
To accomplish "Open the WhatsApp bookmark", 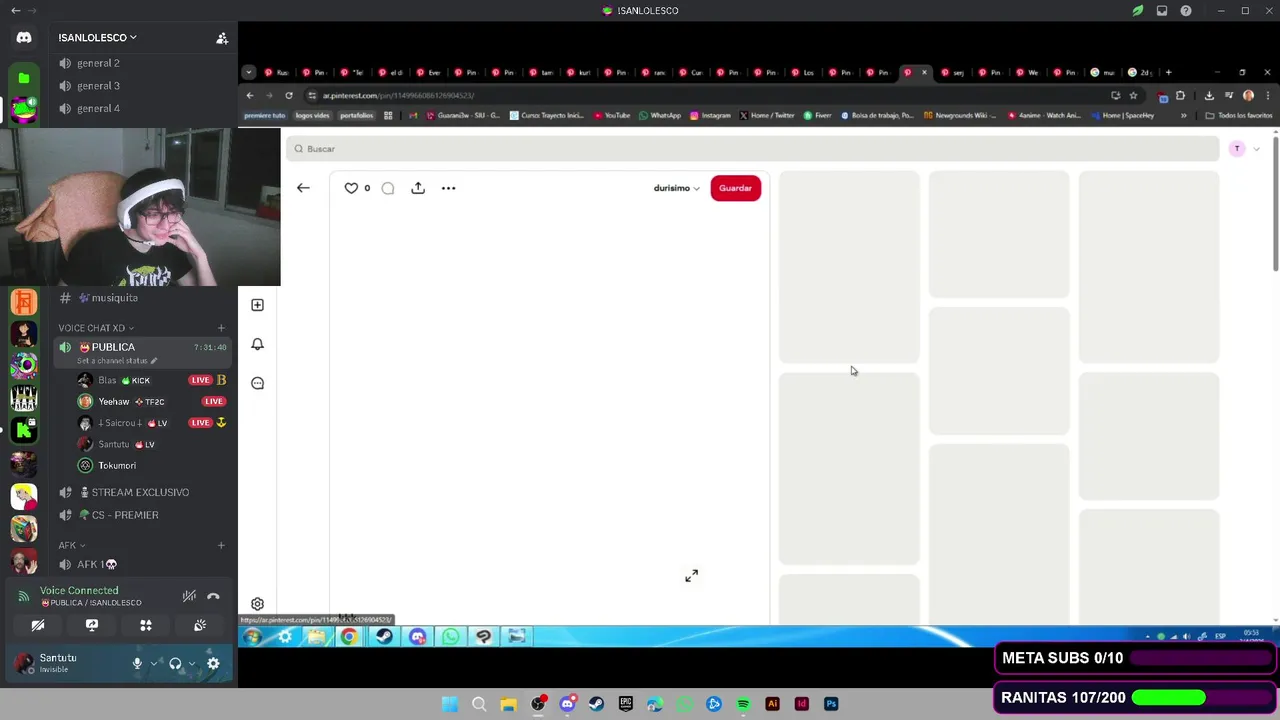I will 660,115.
